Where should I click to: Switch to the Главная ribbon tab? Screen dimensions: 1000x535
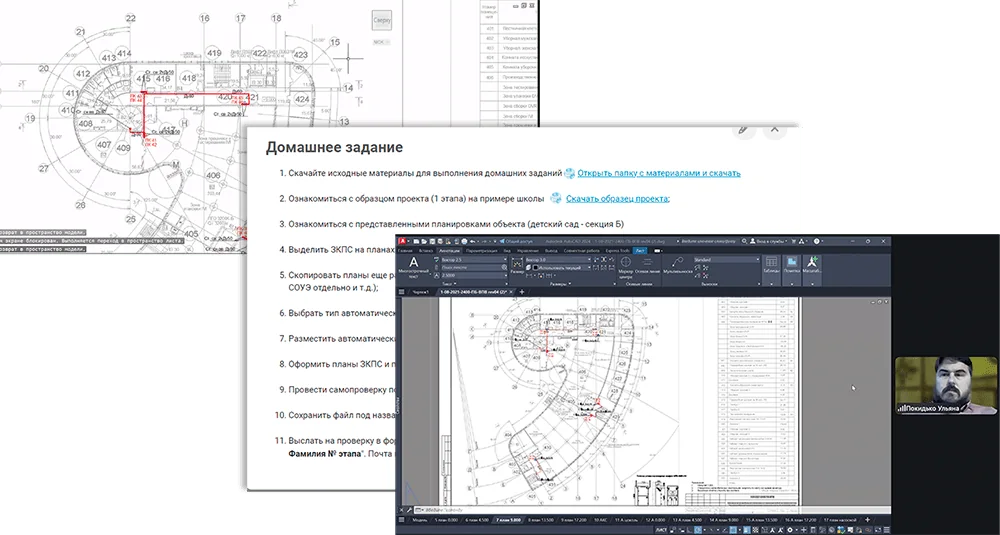405,251
